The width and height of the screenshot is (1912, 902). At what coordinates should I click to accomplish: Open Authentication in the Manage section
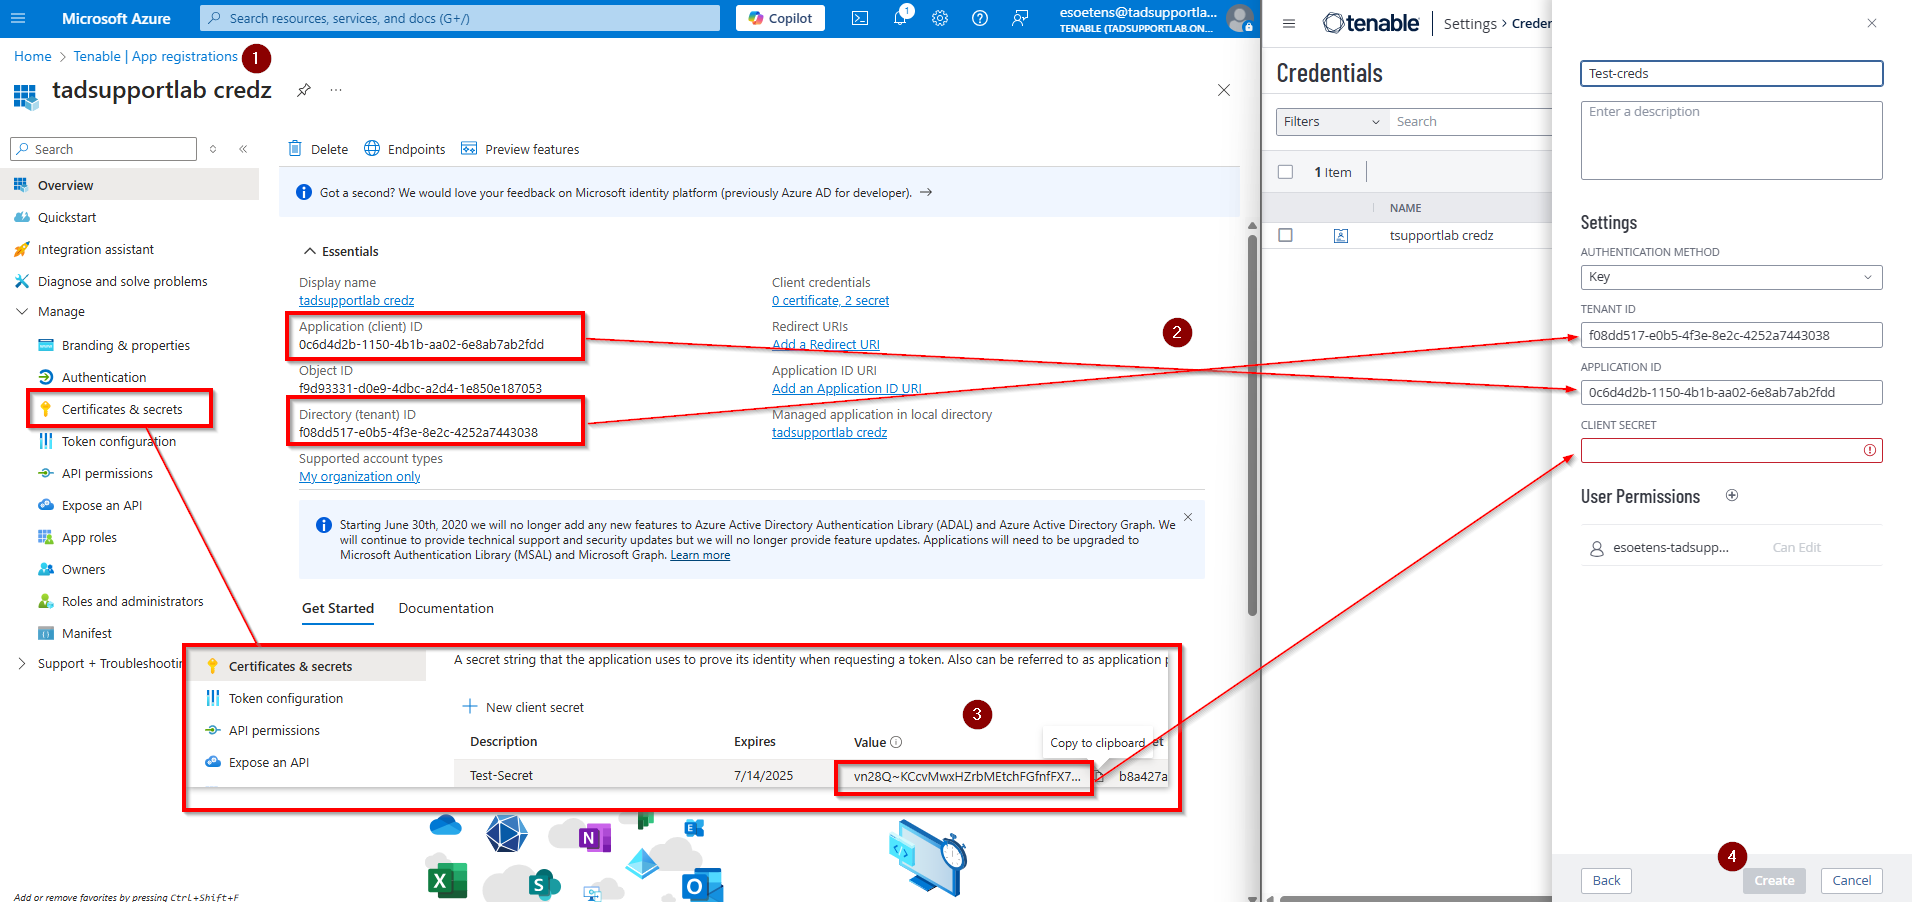104,377
